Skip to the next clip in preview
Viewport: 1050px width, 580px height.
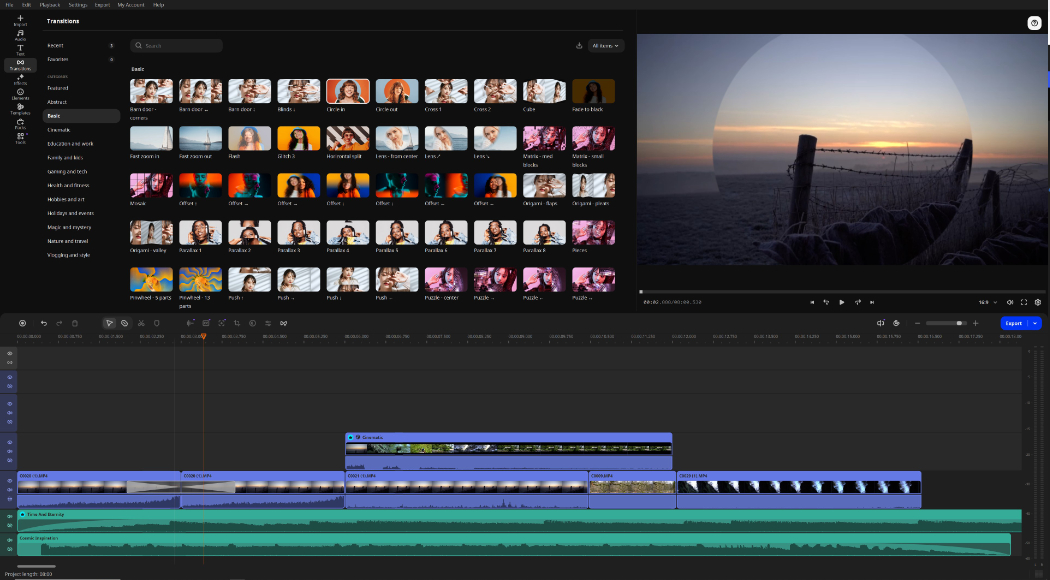click(x=872, y=302)
